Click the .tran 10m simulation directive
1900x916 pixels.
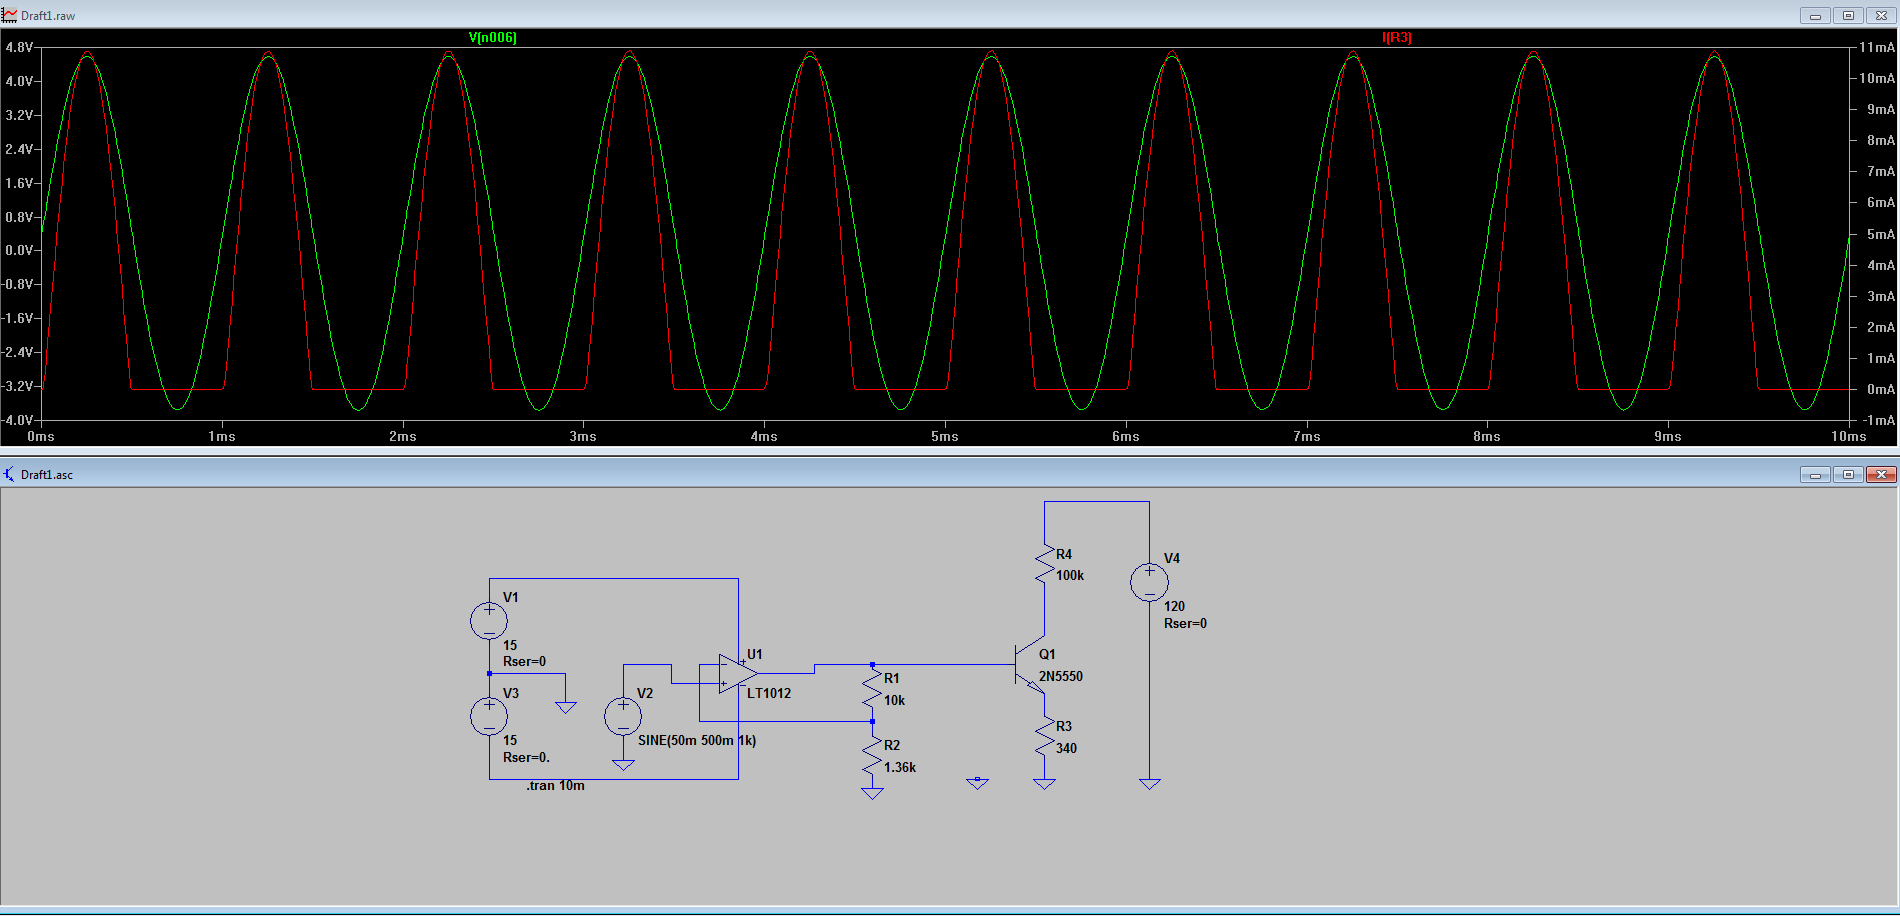pos(556,785)
